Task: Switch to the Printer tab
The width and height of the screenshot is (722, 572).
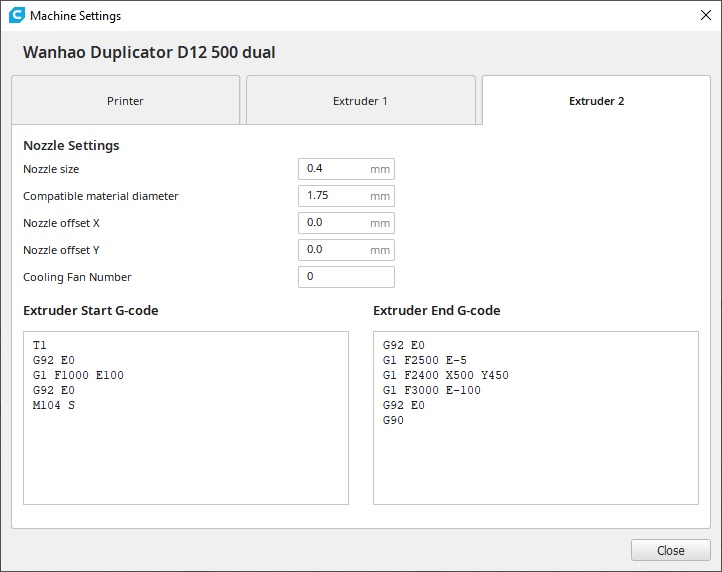Action: 125,100
